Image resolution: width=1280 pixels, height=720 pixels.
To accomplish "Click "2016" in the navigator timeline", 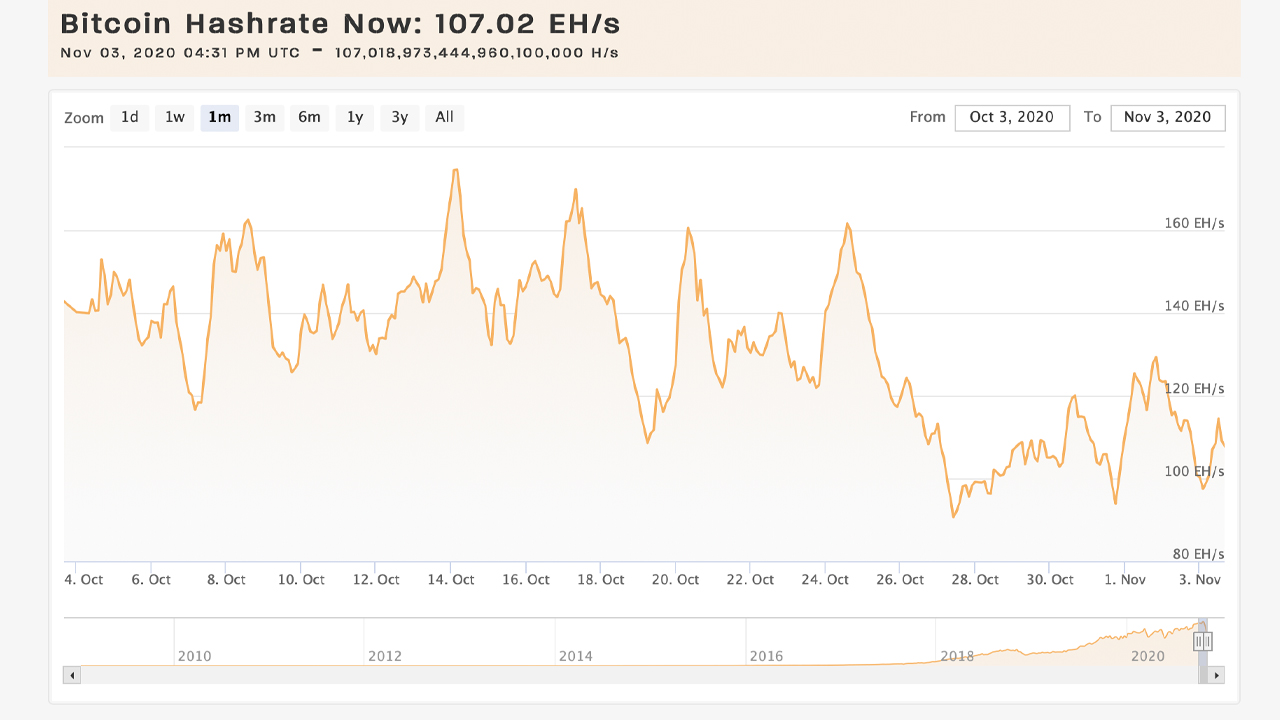I will tap(767, 656).
